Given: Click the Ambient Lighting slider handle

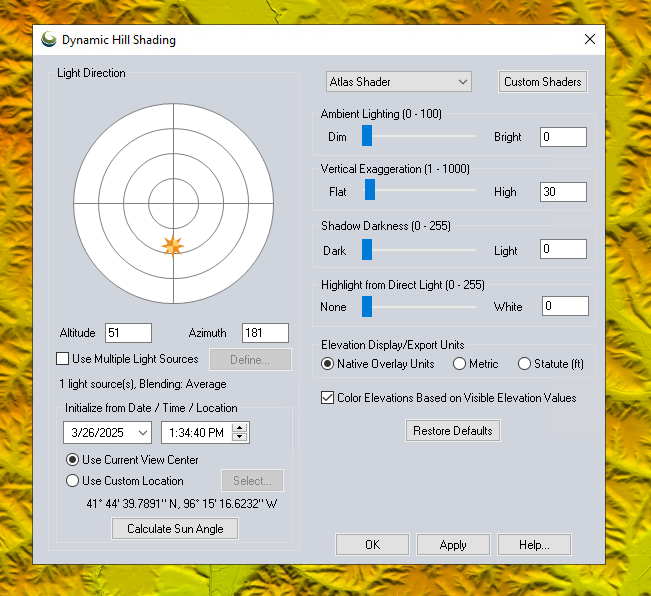Looking at the screenshot, I should click(x=367, y=136).
